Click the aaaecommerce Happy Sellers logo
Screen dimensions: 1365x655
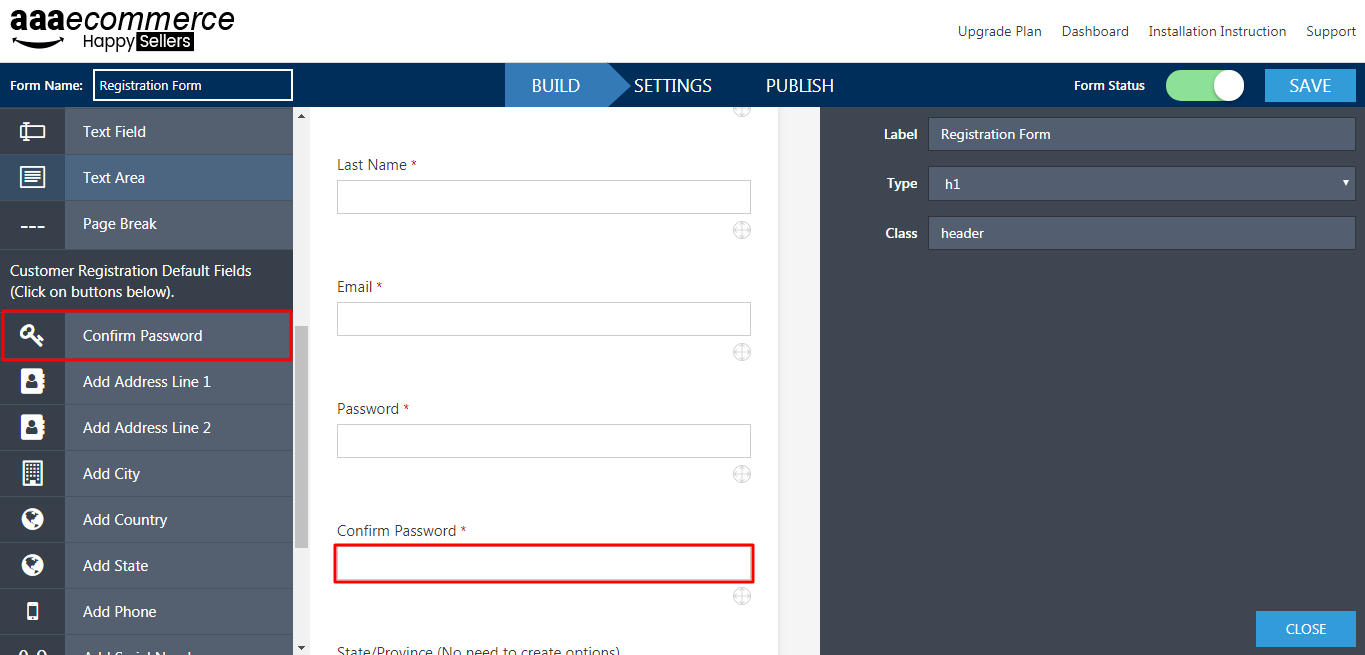point(122,29)
